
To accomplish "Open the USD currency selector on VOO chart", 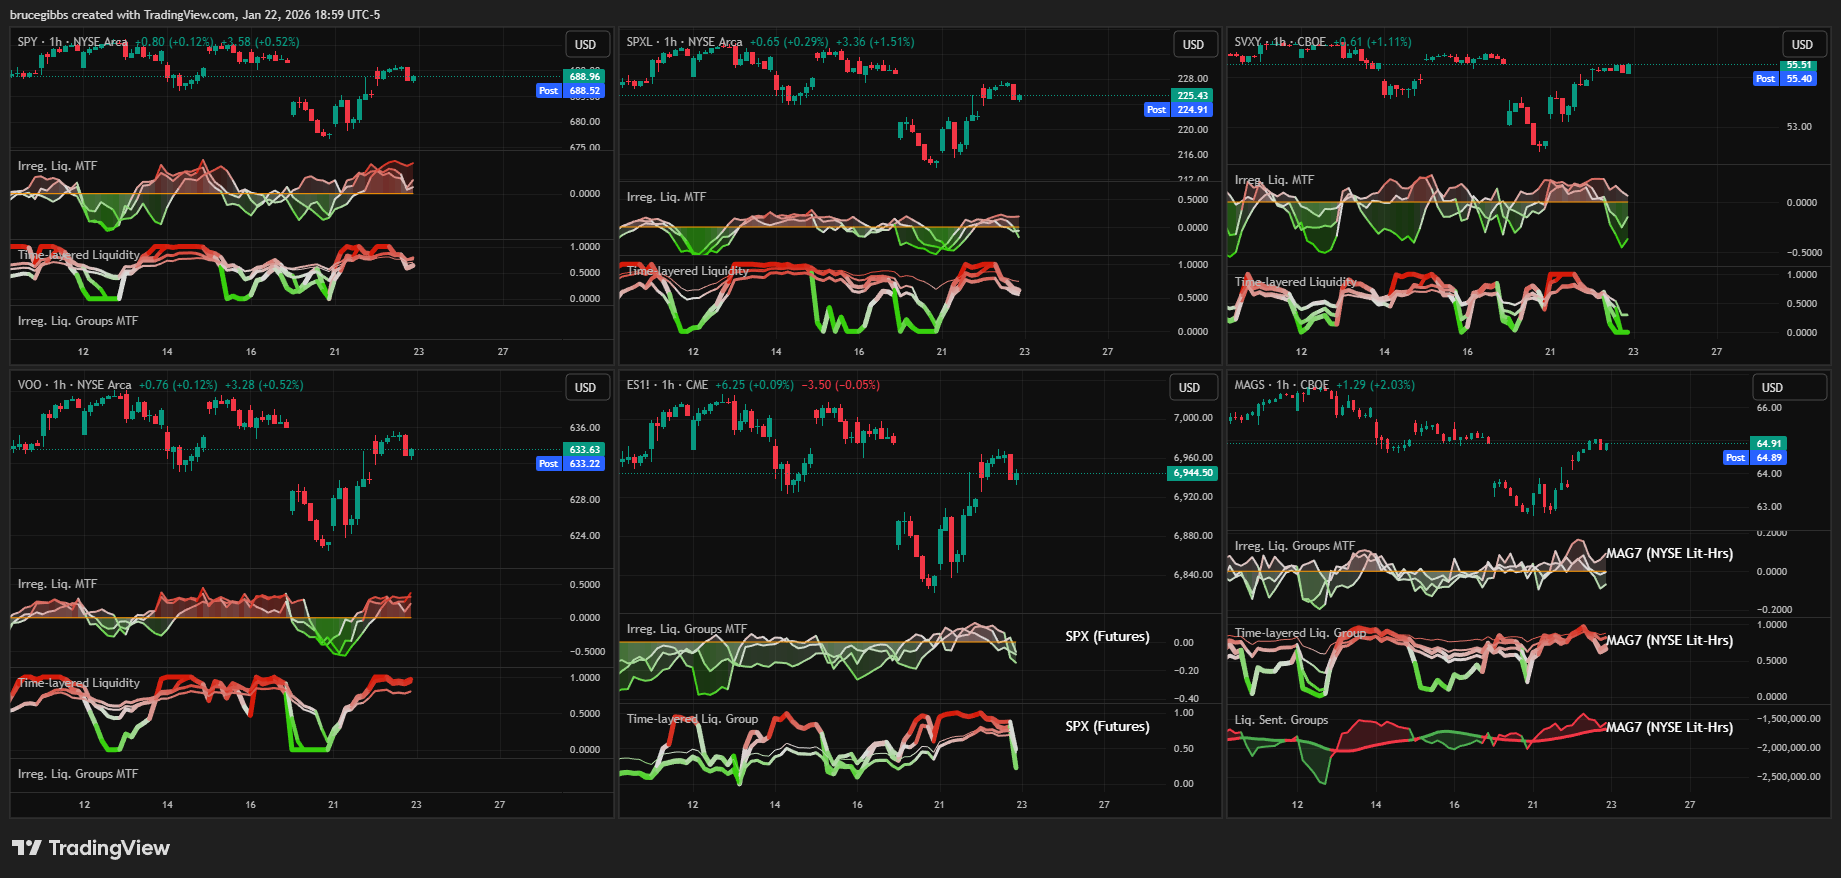I will tap(585, 388).
